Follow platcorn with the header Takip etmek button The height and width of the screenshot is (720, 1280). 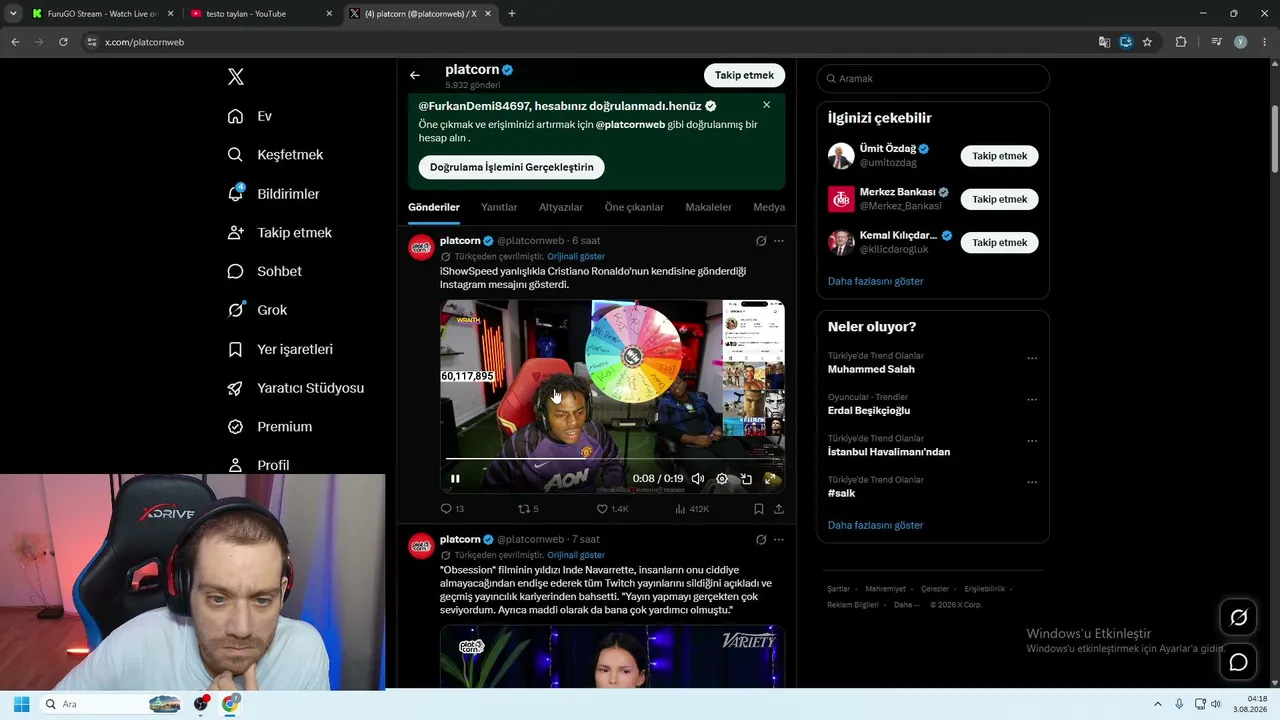(x=744, y=75)
